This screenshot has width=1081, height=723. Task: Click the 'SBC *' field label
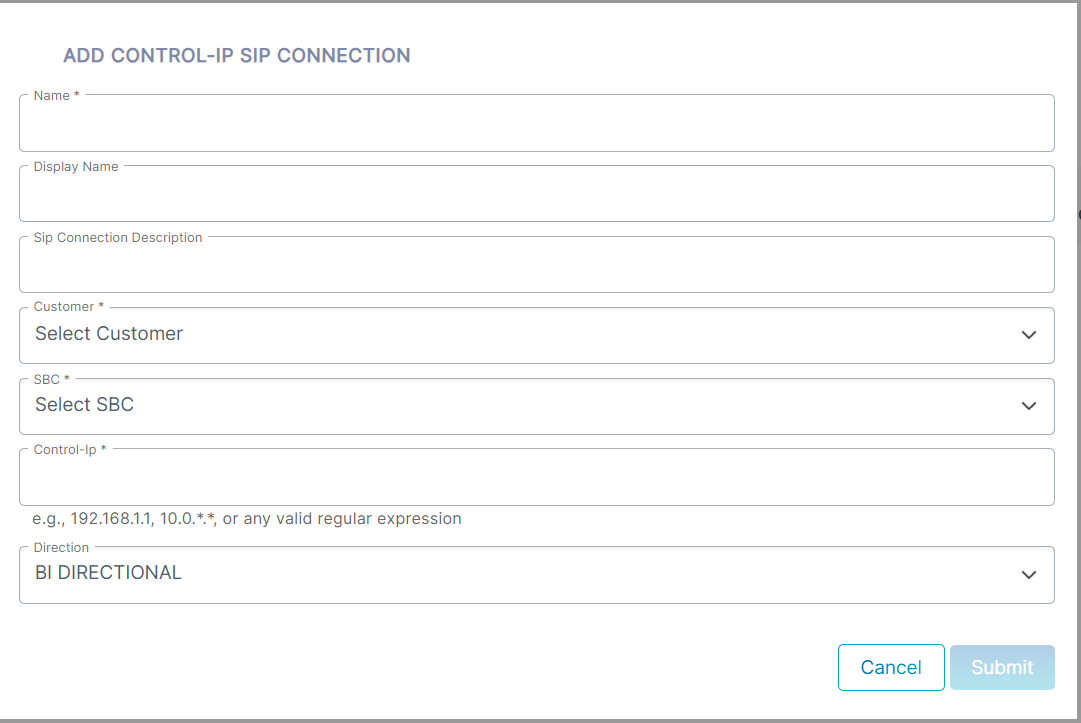(x=52, y=380)
